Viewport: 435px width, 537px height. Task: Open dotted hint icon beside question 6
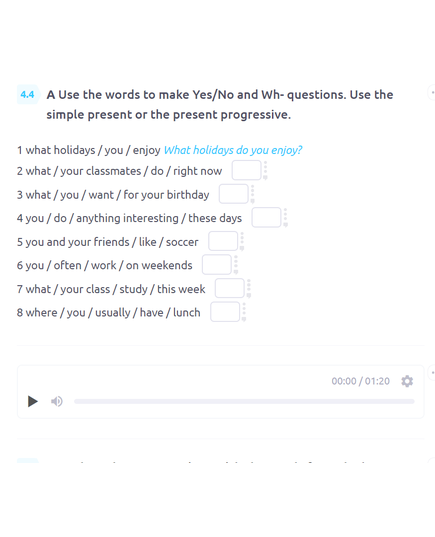point(236,264)
